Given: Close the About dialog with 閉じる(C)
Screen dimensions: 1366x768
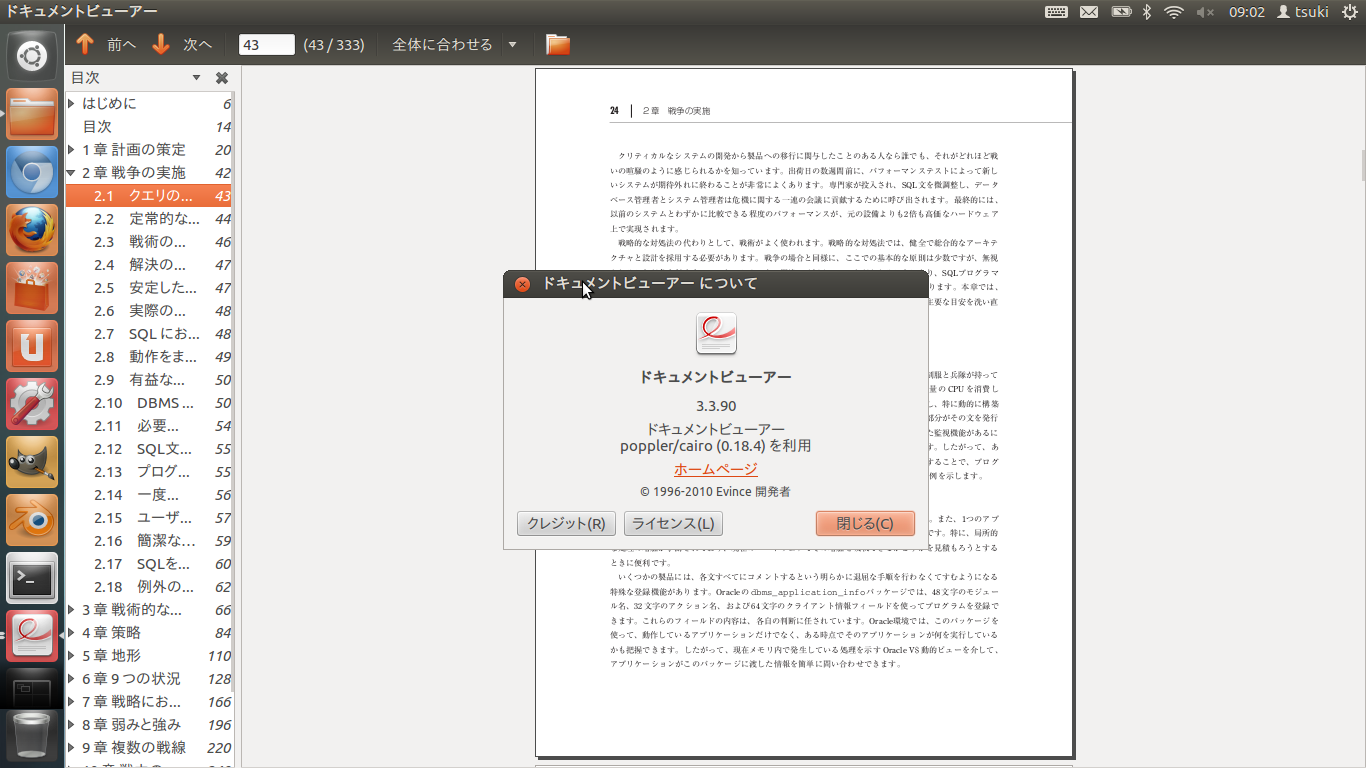Looking at the screenshot, I should [x=865, y=524].
